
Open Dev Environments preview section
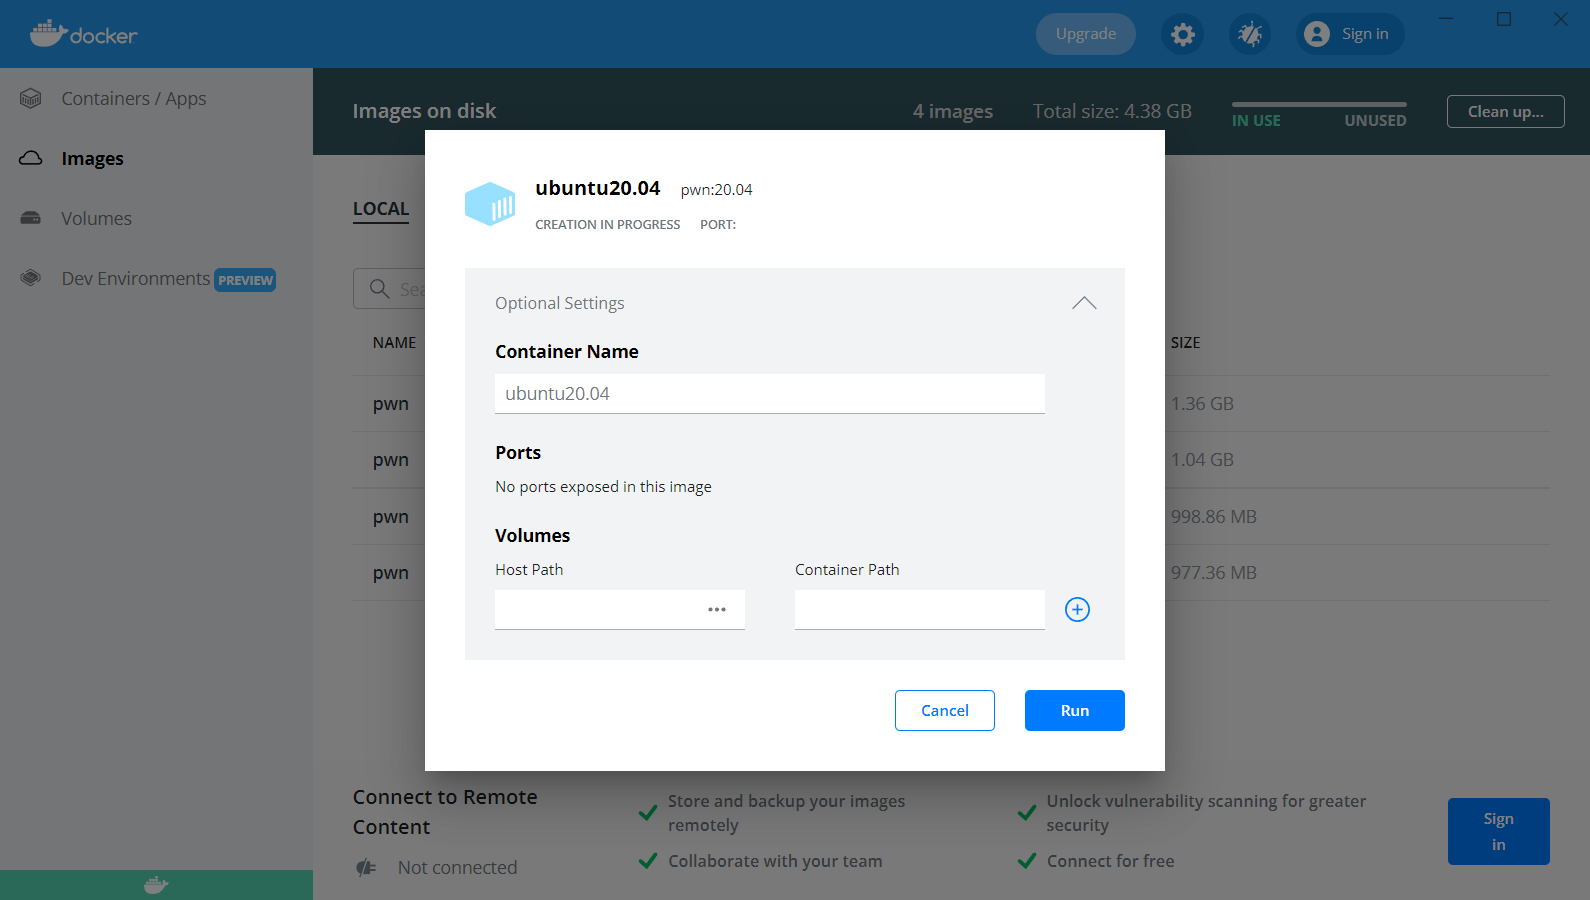pyautogui.click(x=136, y=278)
